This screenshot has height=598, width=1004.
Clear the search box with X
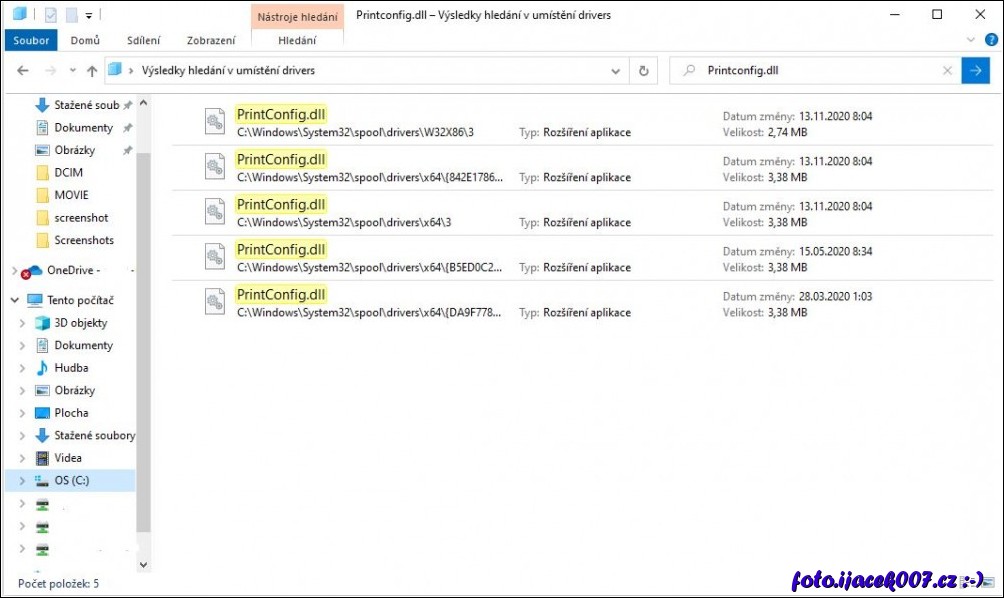[x=947, y=71]
